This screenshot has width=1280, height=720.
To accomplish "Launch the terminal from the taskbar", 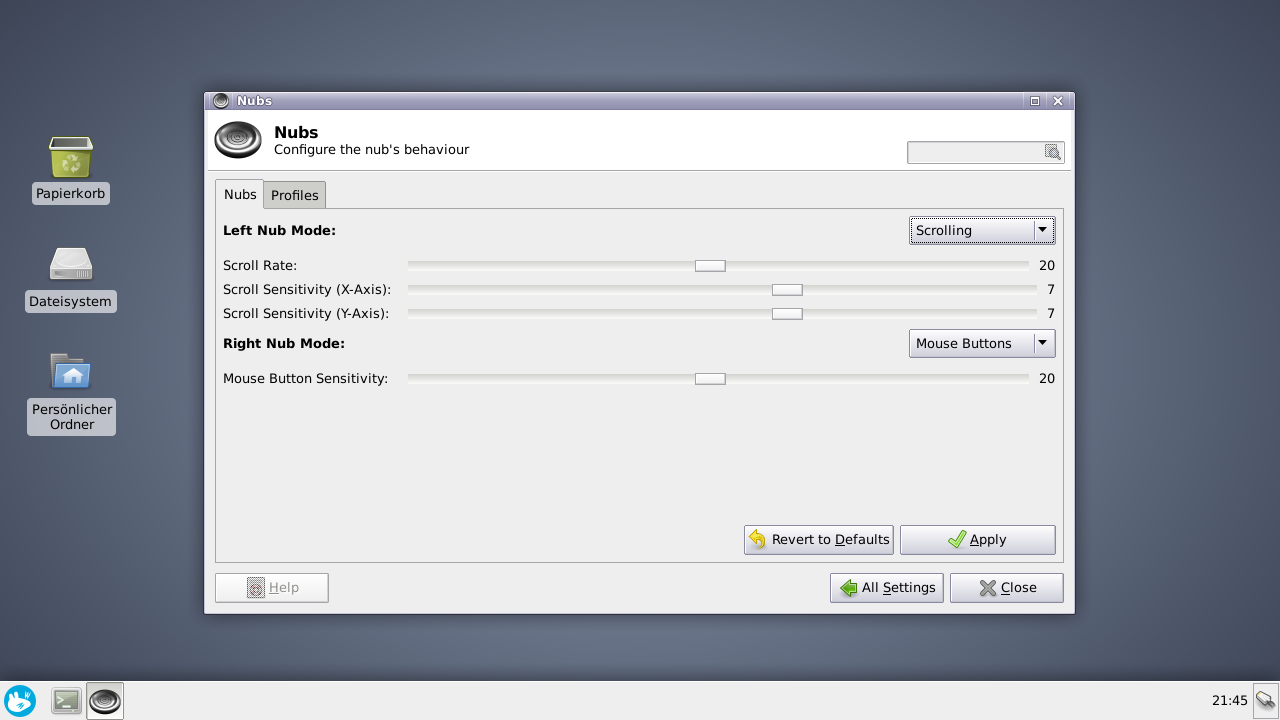I will (x=66, y=701).
